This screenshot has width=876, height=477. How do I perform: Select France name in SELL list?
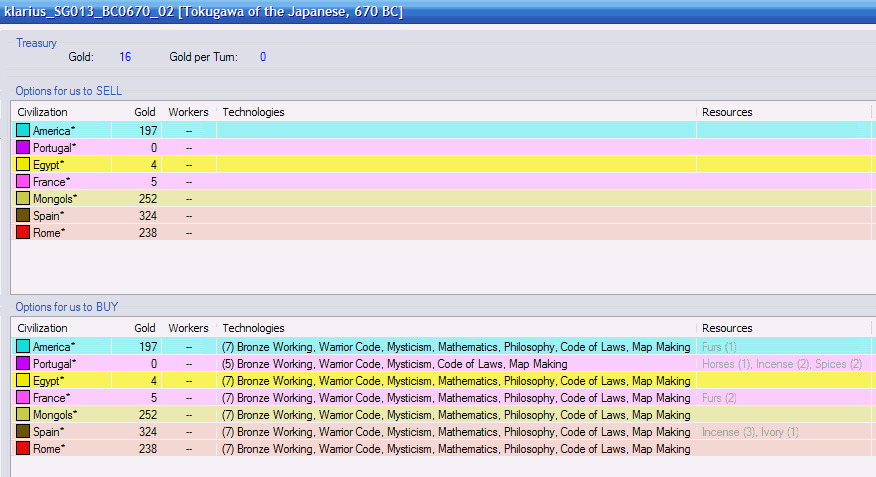(51, 182)
